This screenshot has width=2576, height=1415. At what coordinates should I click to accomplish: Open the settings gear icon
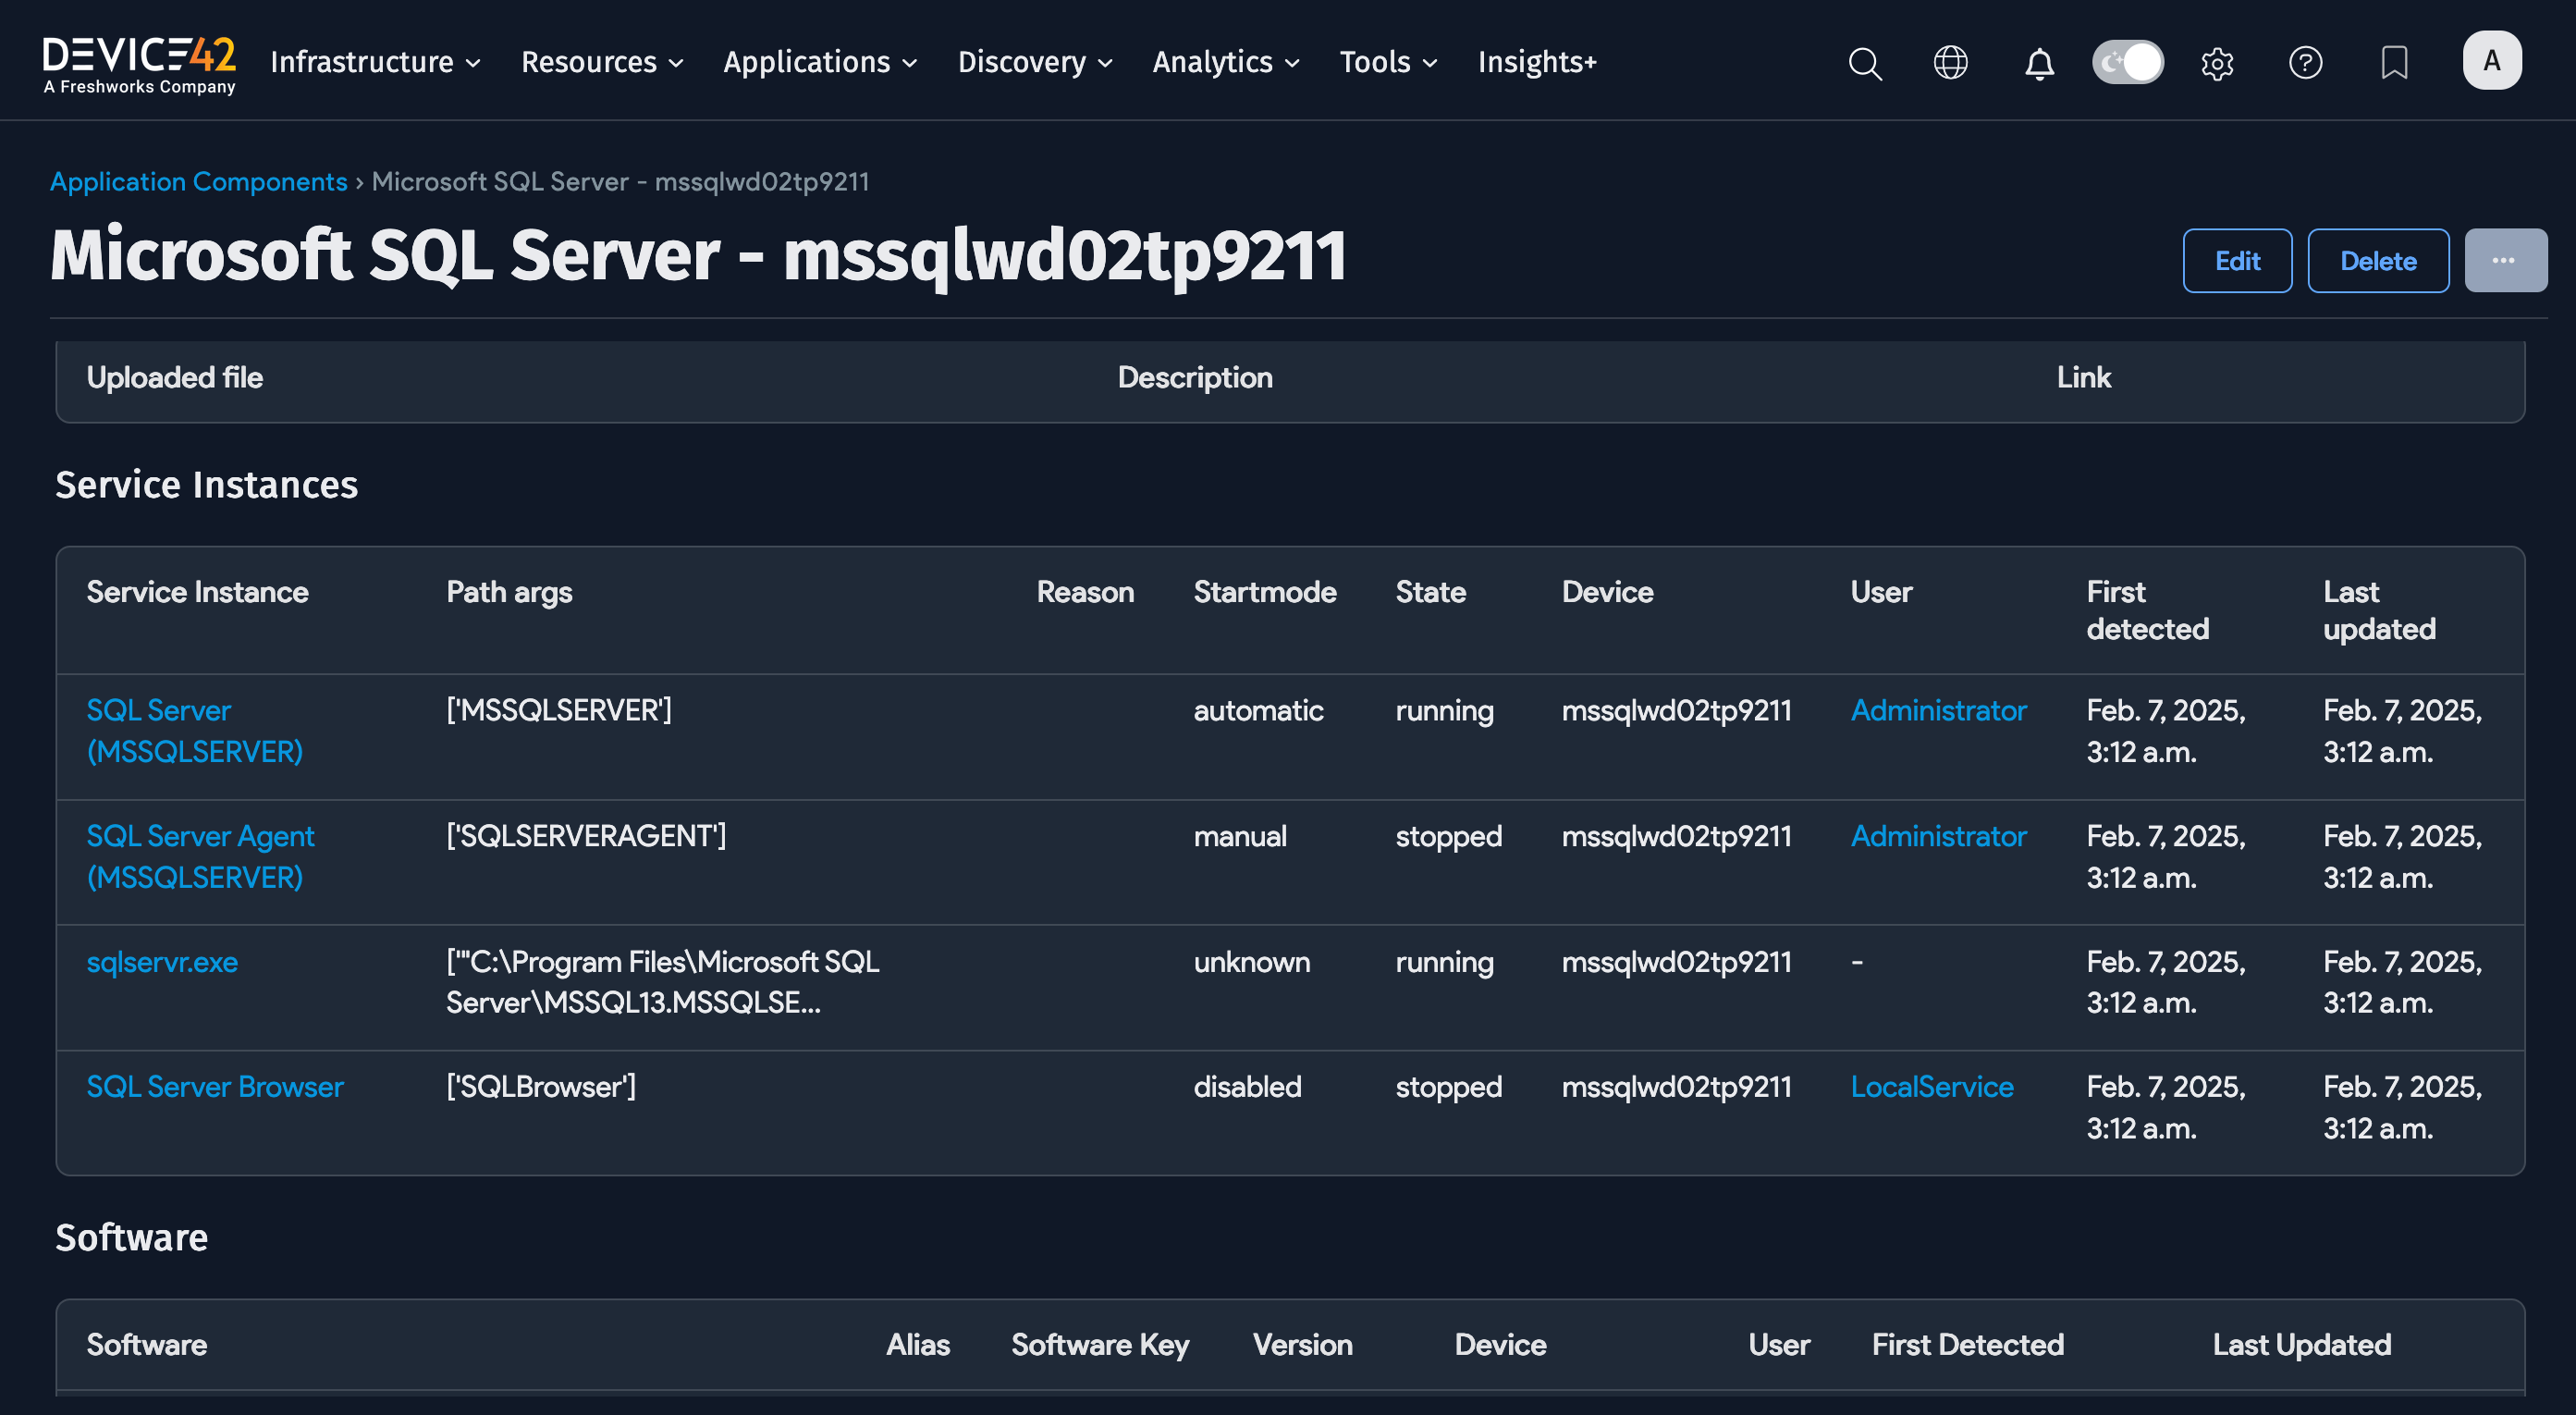coord(2217,63)
